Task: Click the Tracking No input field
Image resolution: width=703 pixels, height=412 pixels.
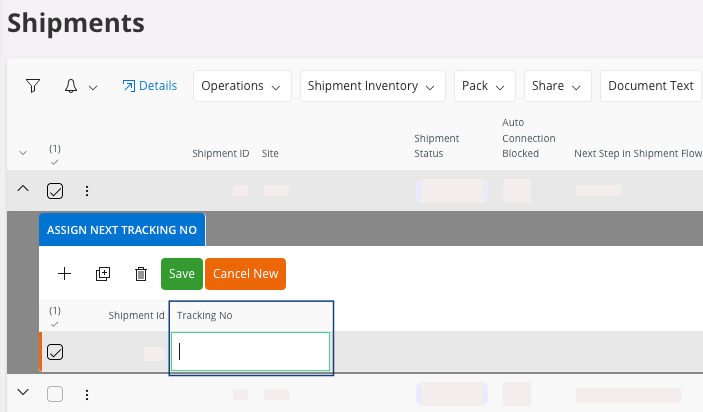Action: click(x=250, y=351)
